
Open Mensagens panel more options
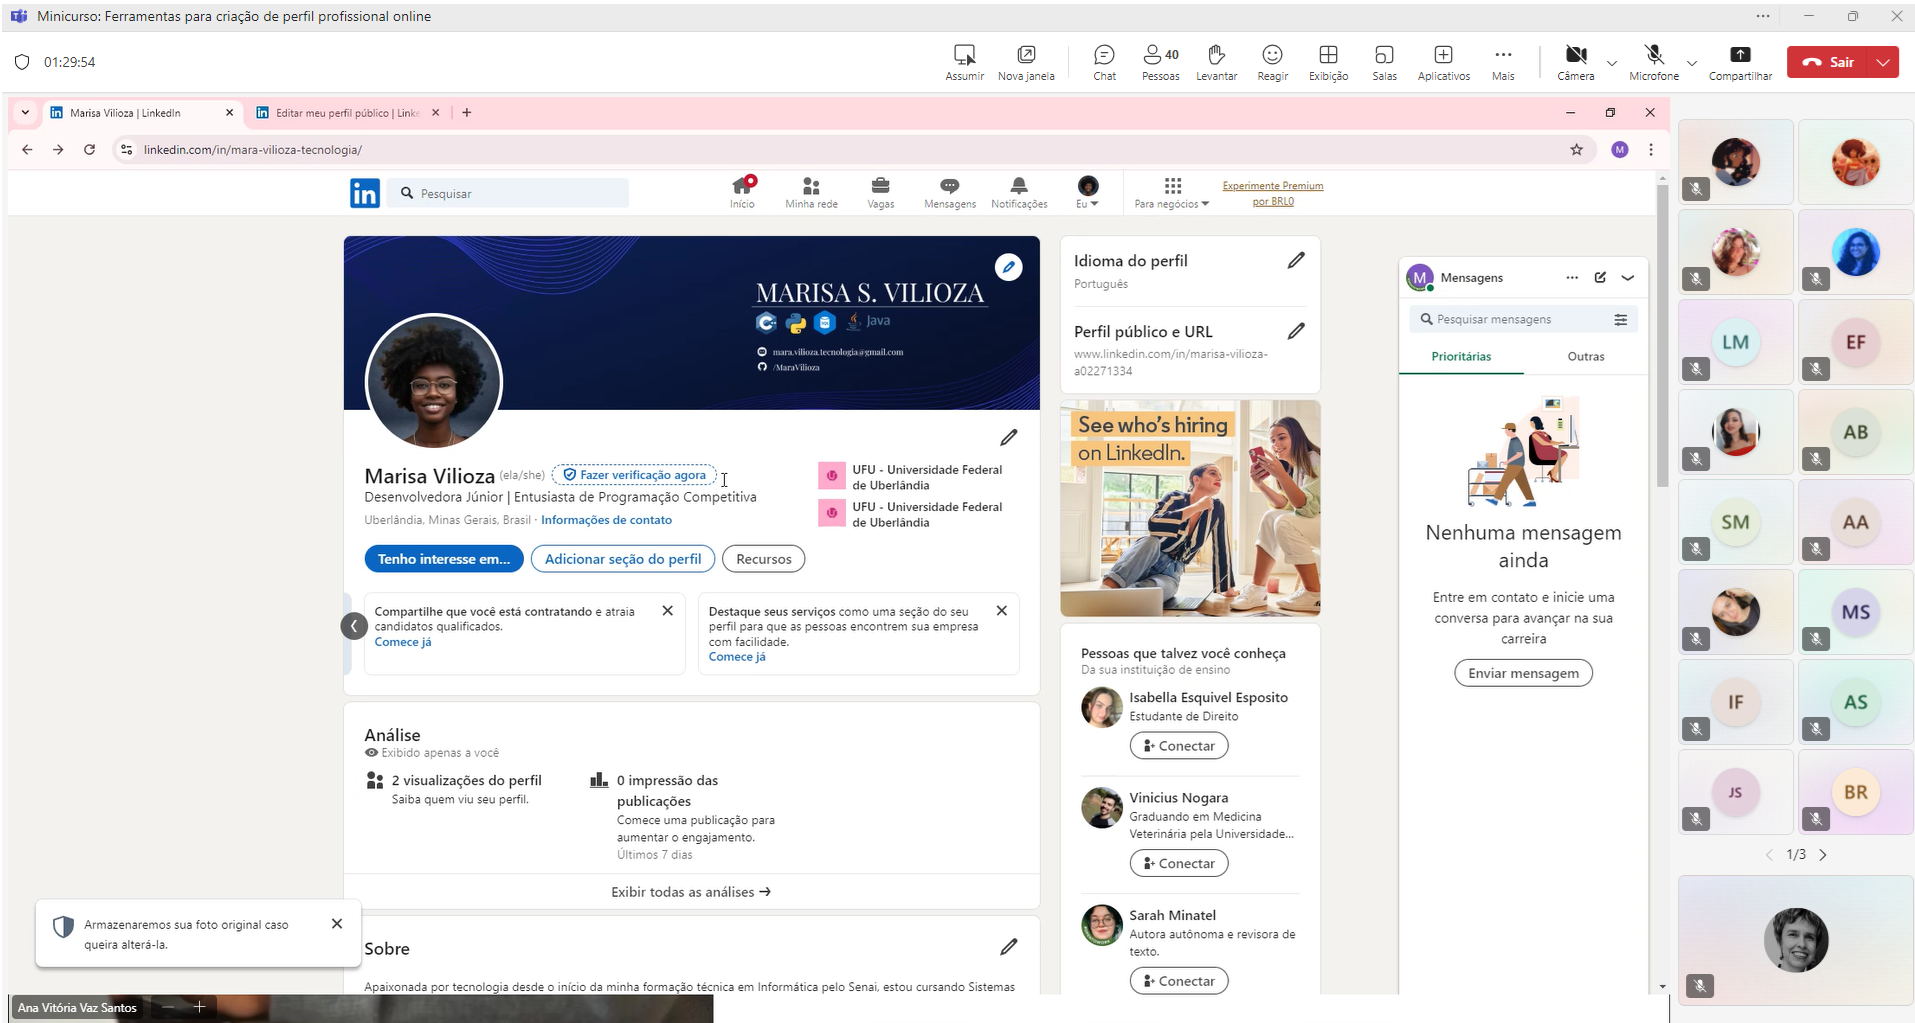click(1572, 278)
